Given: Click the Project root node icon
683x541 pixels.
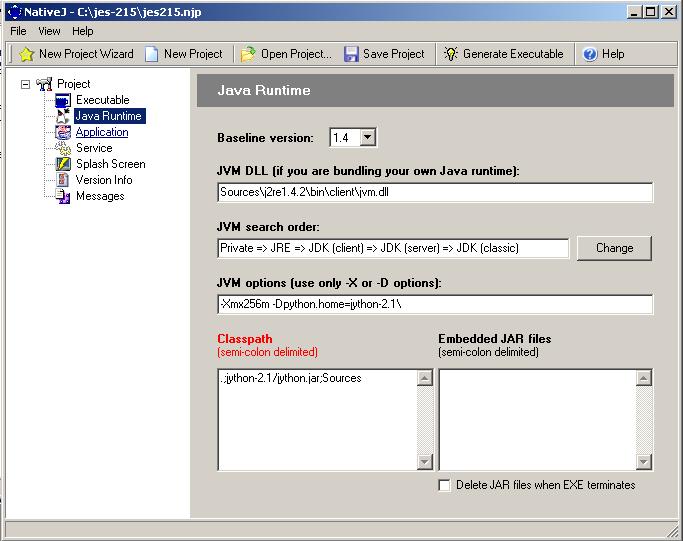Looking at the screenshot, I should pos(44,84).
